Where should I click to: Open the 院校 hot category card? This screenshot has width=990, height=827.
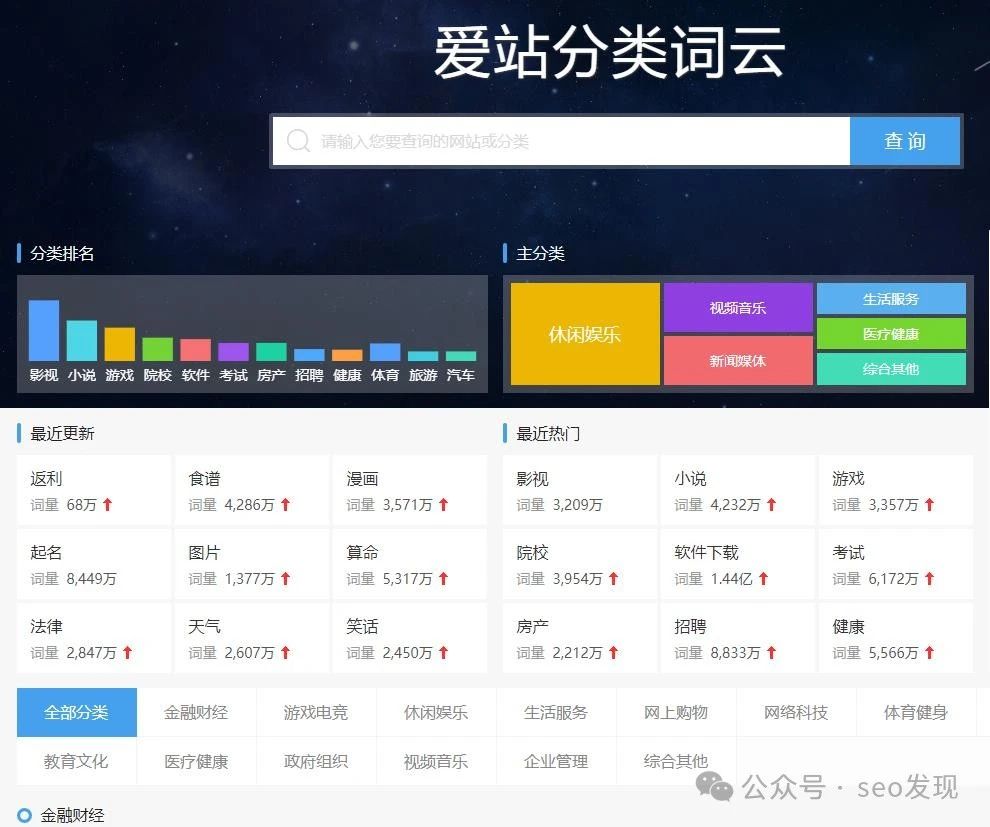pyautogui.click(x=580, y=564)
